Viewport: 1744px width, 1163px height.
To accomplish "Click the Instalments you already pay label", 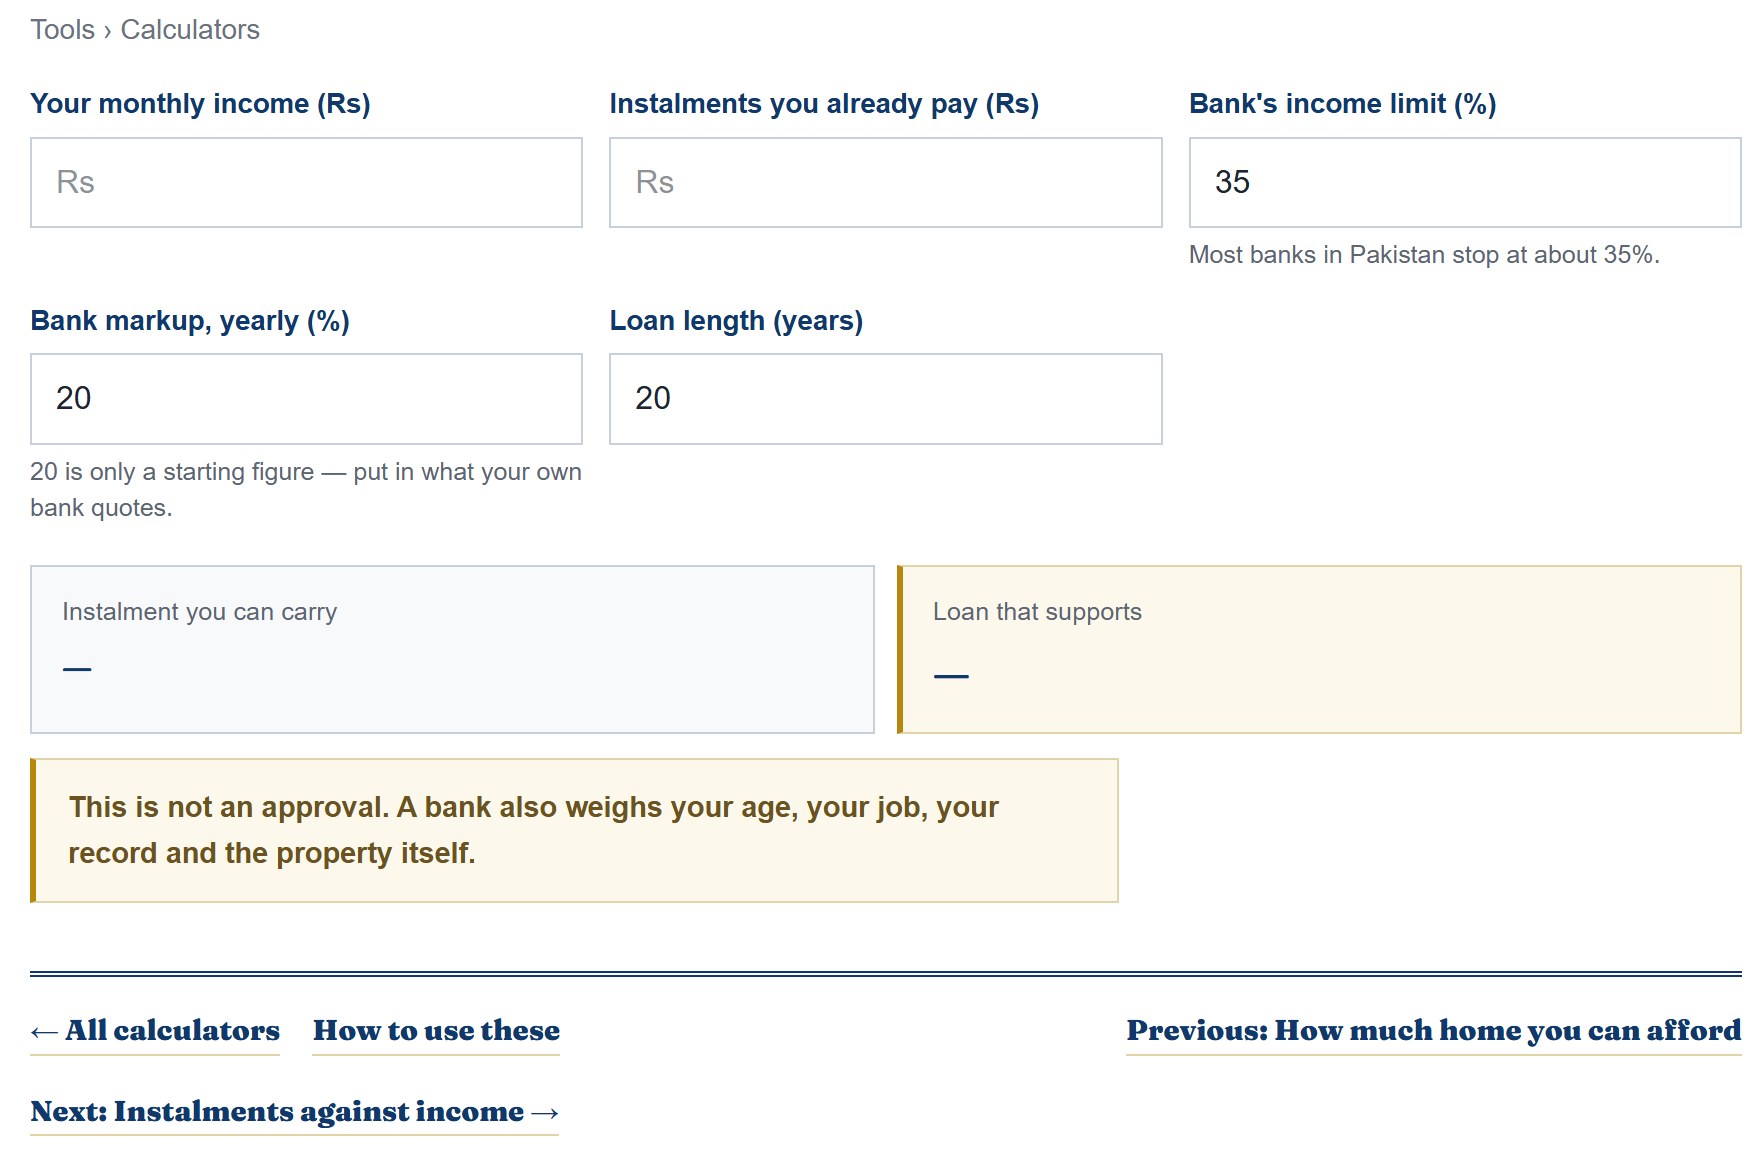I will pyautogui.click(x=824, y=104).
